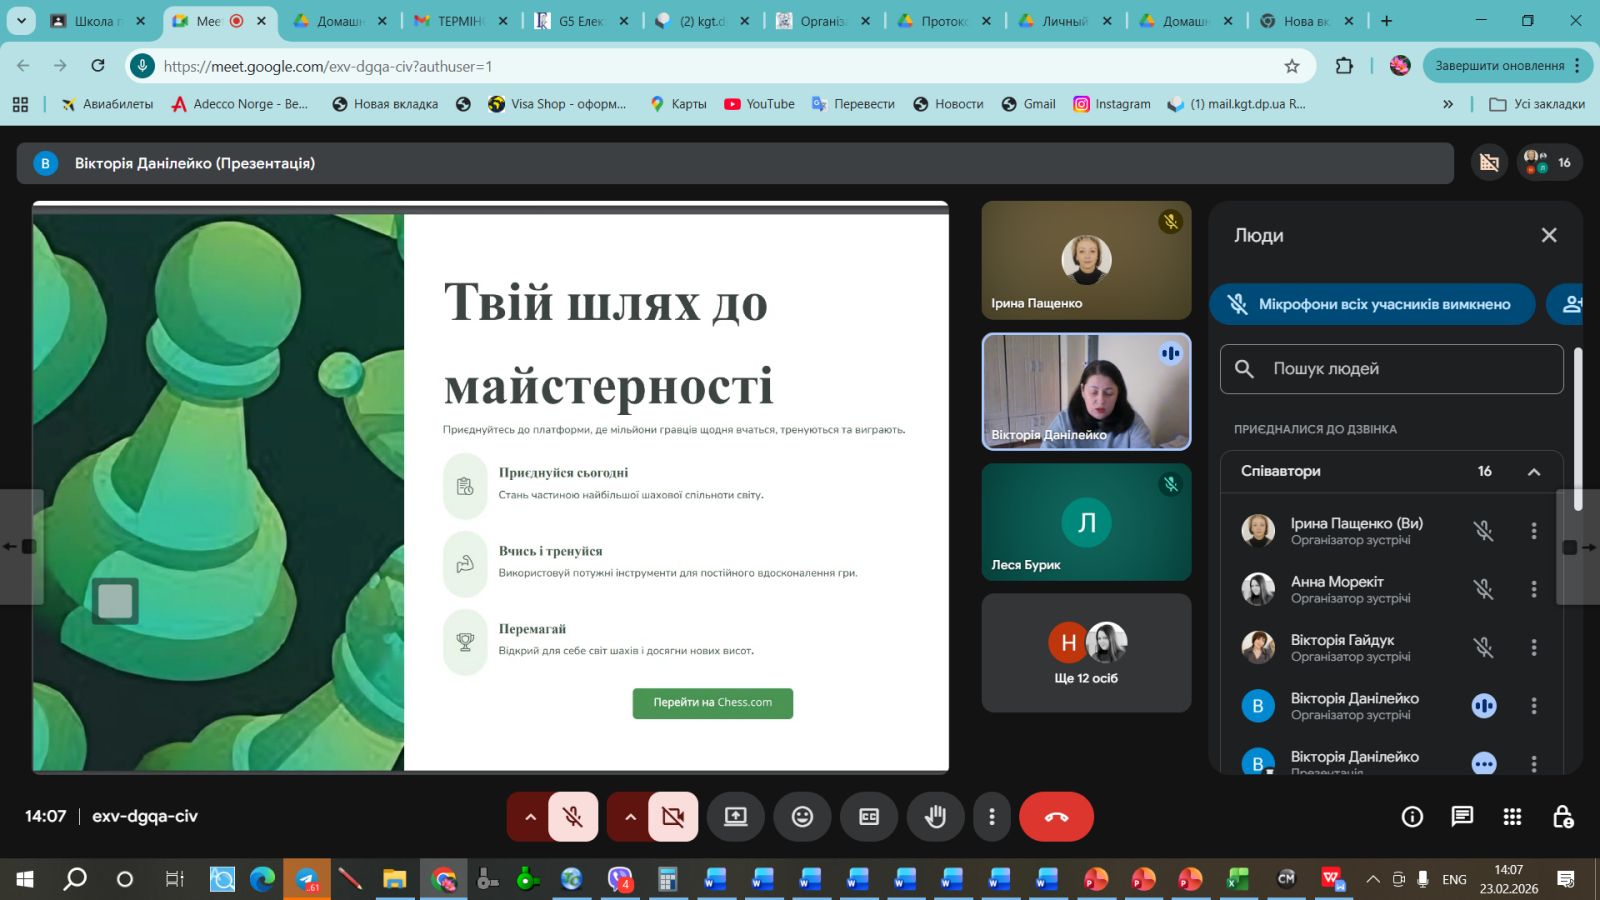
Task: Click the red leave call button
Action: tap(1056, 817)
